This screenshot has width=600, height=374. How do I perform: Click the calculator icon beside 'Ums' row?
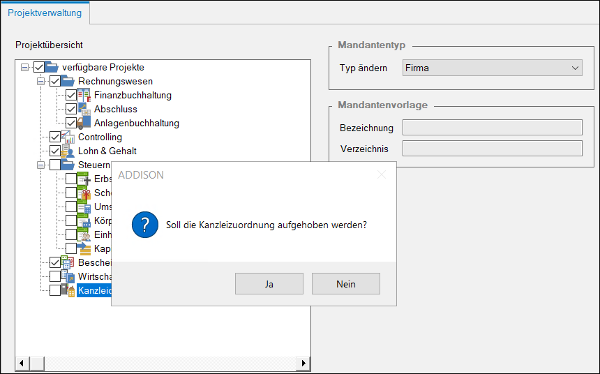point(84,207)
